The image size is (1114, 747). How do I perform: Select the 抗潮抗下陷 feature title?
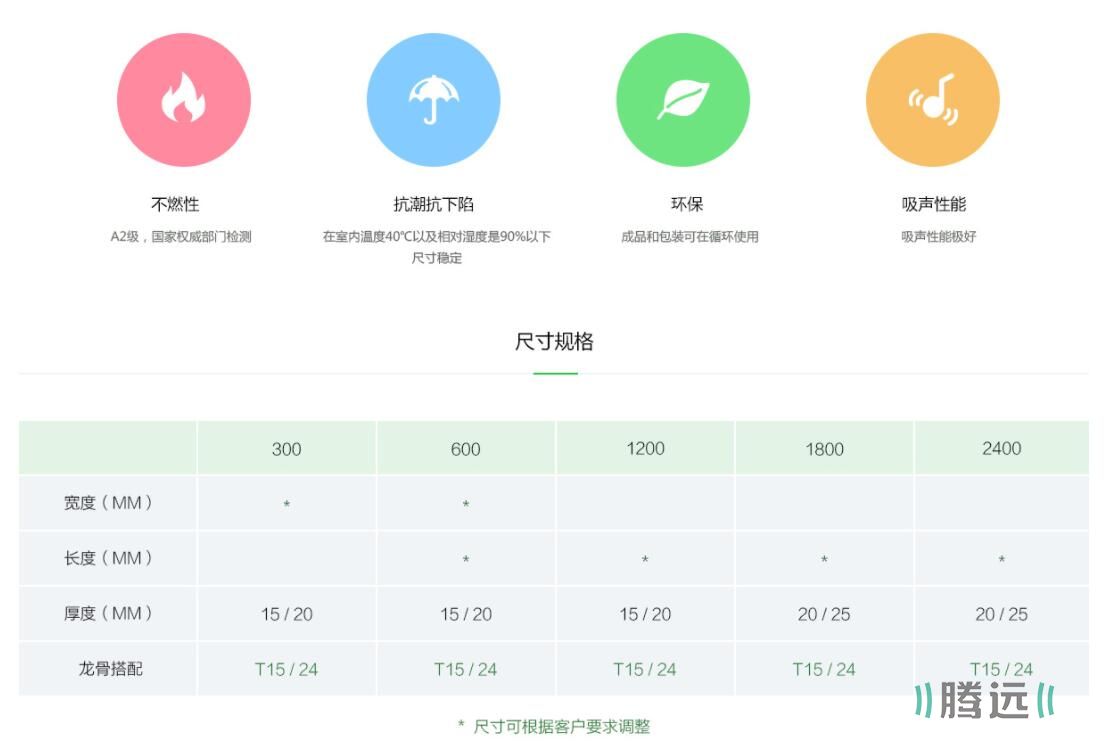pyautogui.click(x=434, y=204)
